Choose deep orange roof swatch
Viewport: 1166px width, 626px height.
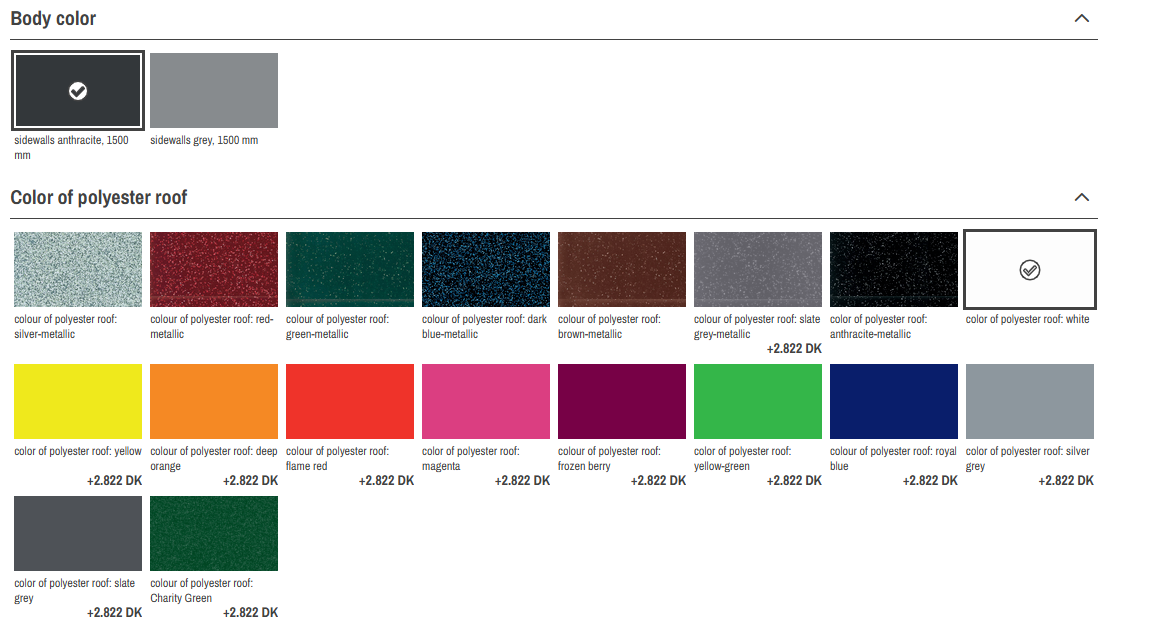[x=214, y=401]
